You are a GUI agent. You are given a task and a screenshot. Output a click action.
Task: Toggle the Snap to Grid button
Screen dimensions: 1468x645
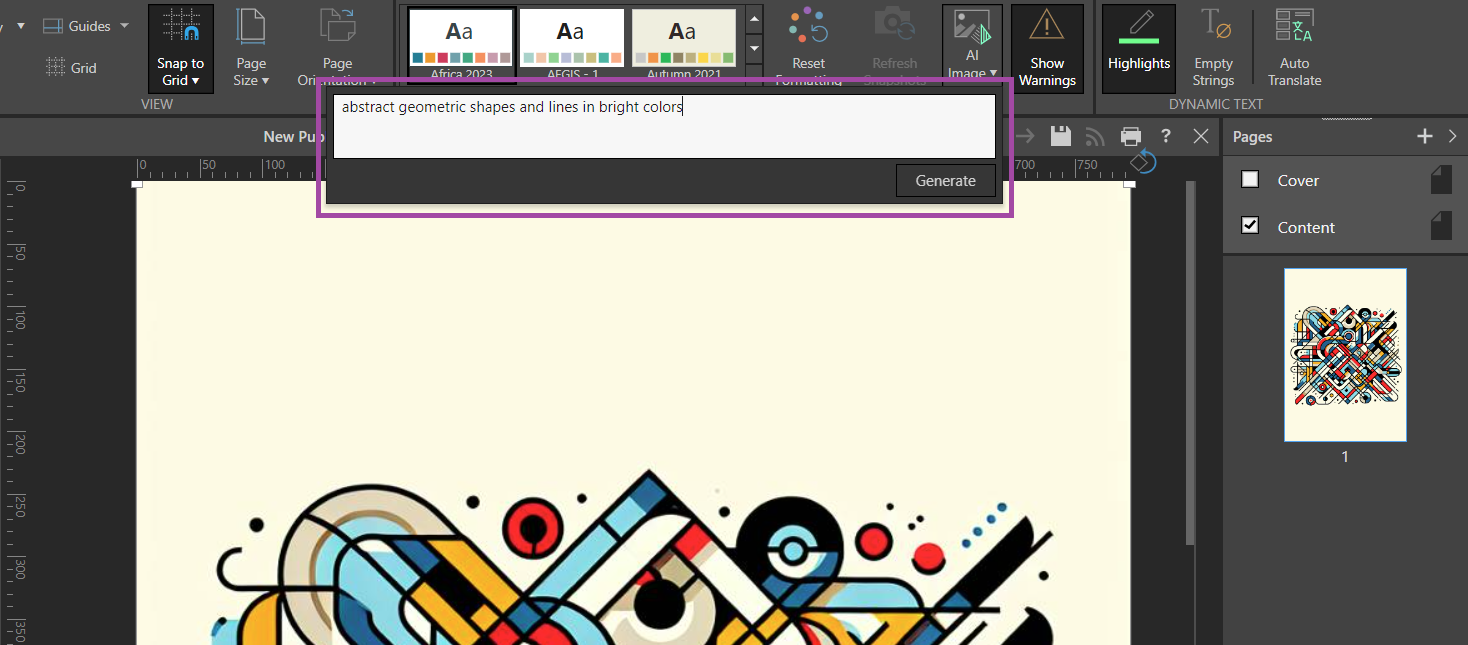(x=180, y=49)
